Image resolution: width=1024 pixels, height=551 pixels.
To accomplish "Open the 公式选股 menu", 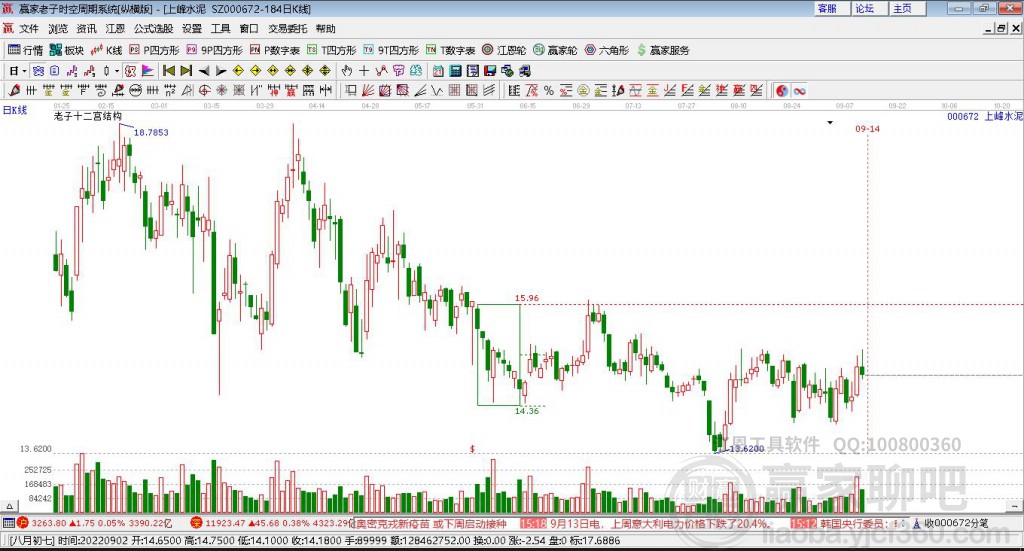I will tap(153, 29).
